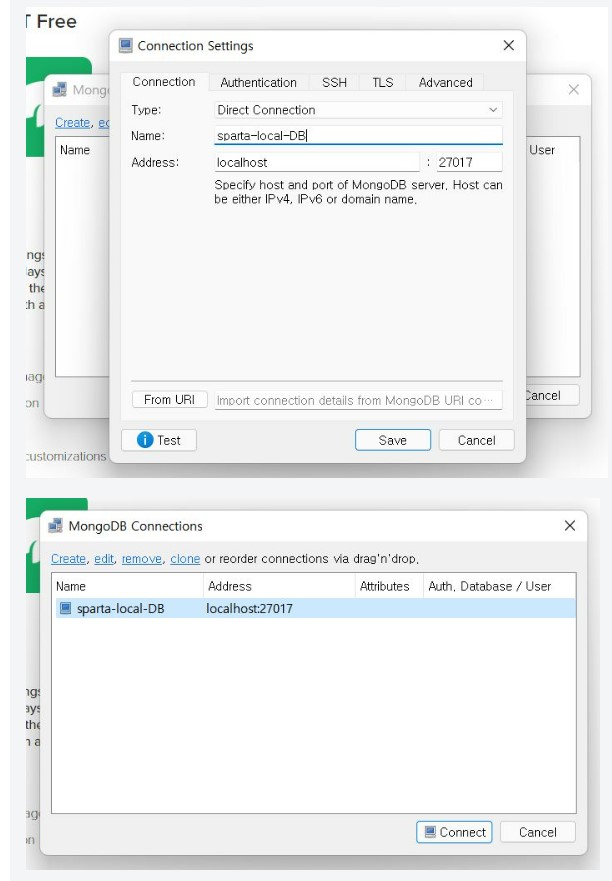Click the Name column header in connections list
Screen dimensions: 612x881
pyautogui.click(x=128, y=586)
